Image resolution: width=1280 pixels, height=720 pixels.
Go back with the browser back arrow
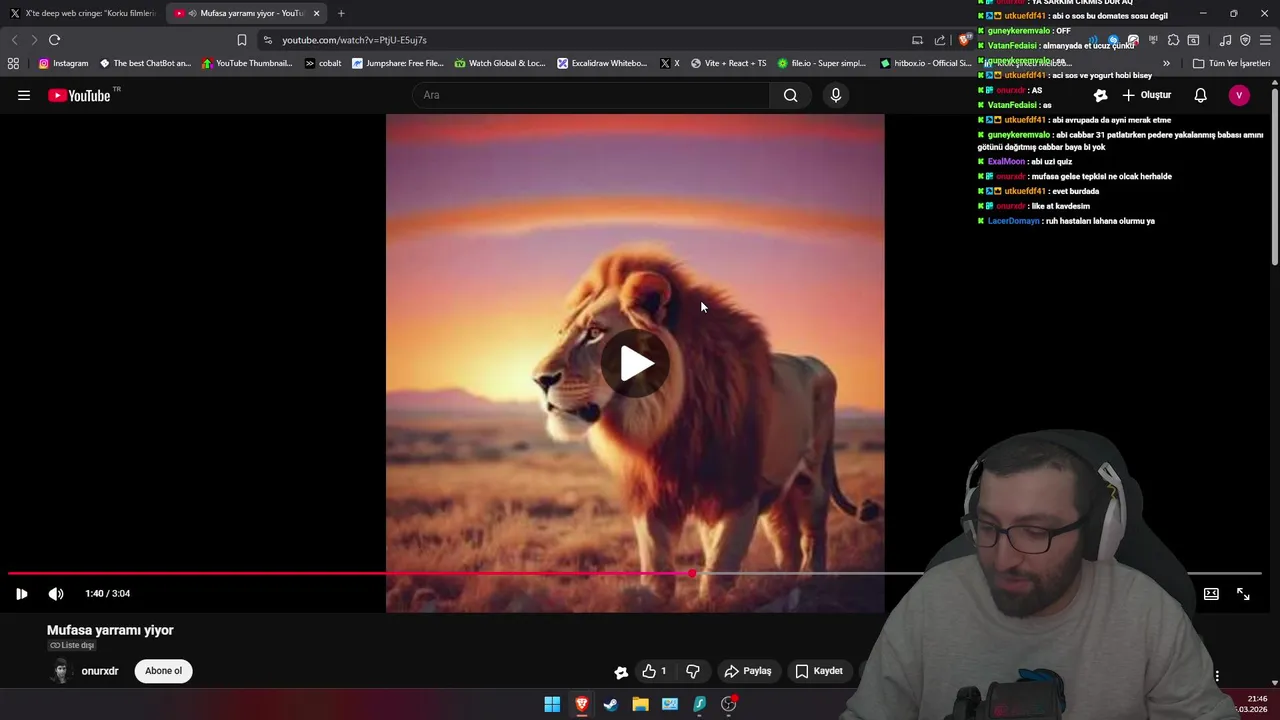coord(14,40)
